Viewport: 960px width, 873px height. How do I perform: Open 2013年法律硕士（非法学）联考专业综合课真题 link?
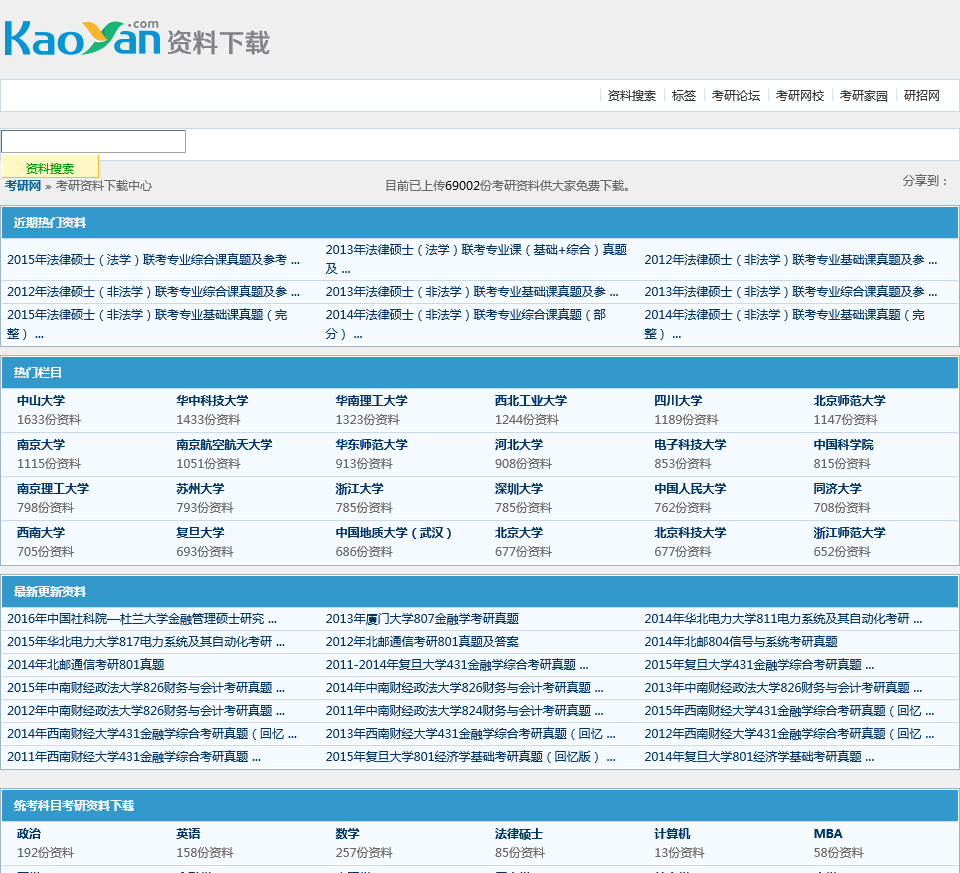click(790, 291)
